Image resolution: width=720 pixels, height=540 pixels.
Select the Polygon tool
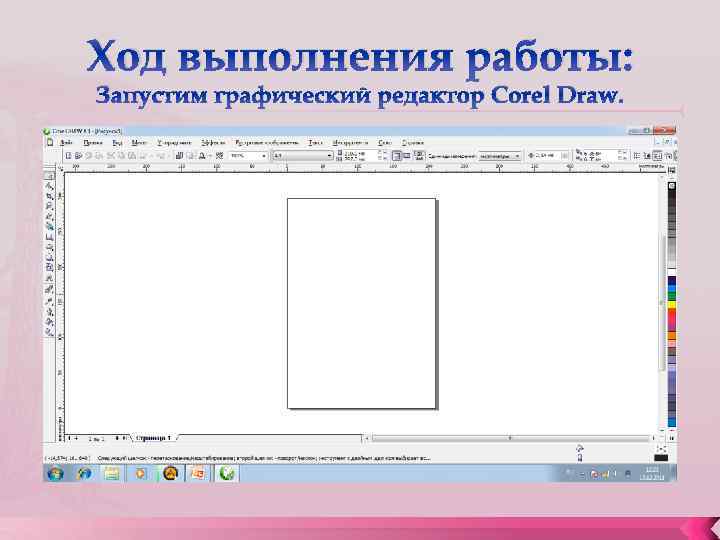(x=49, y=258)
